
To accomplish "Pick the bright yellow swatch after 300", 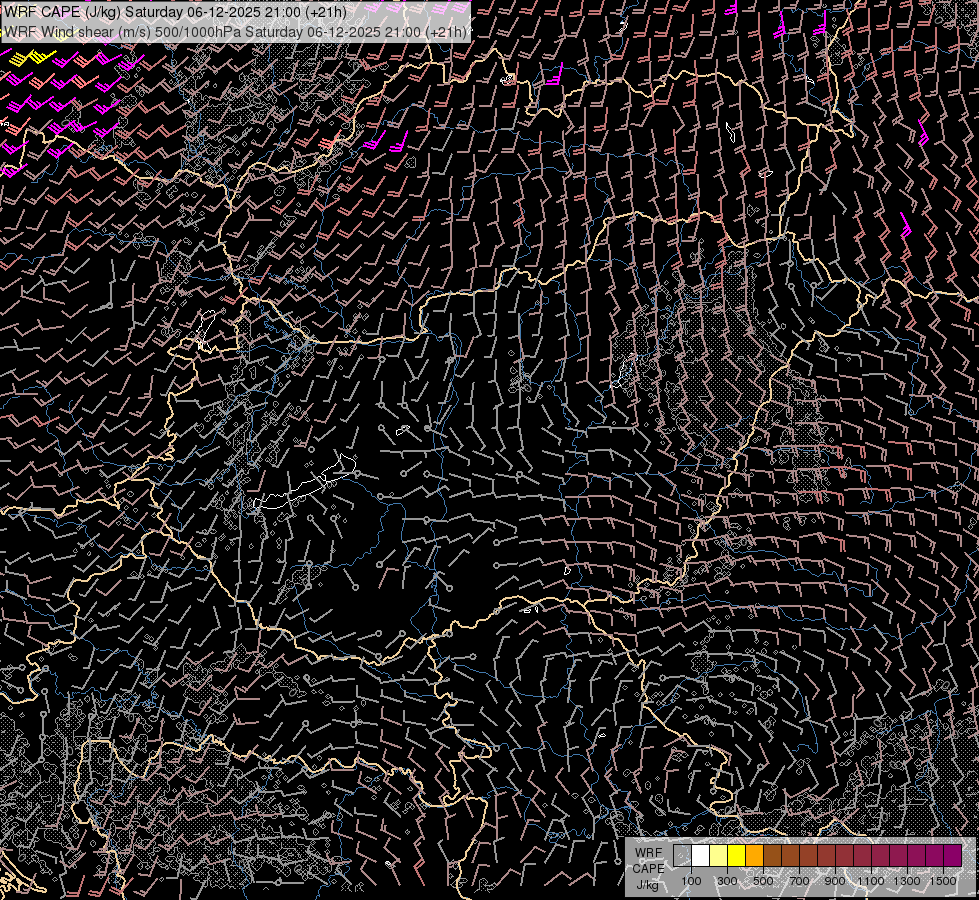I will (x=737, y=855).
